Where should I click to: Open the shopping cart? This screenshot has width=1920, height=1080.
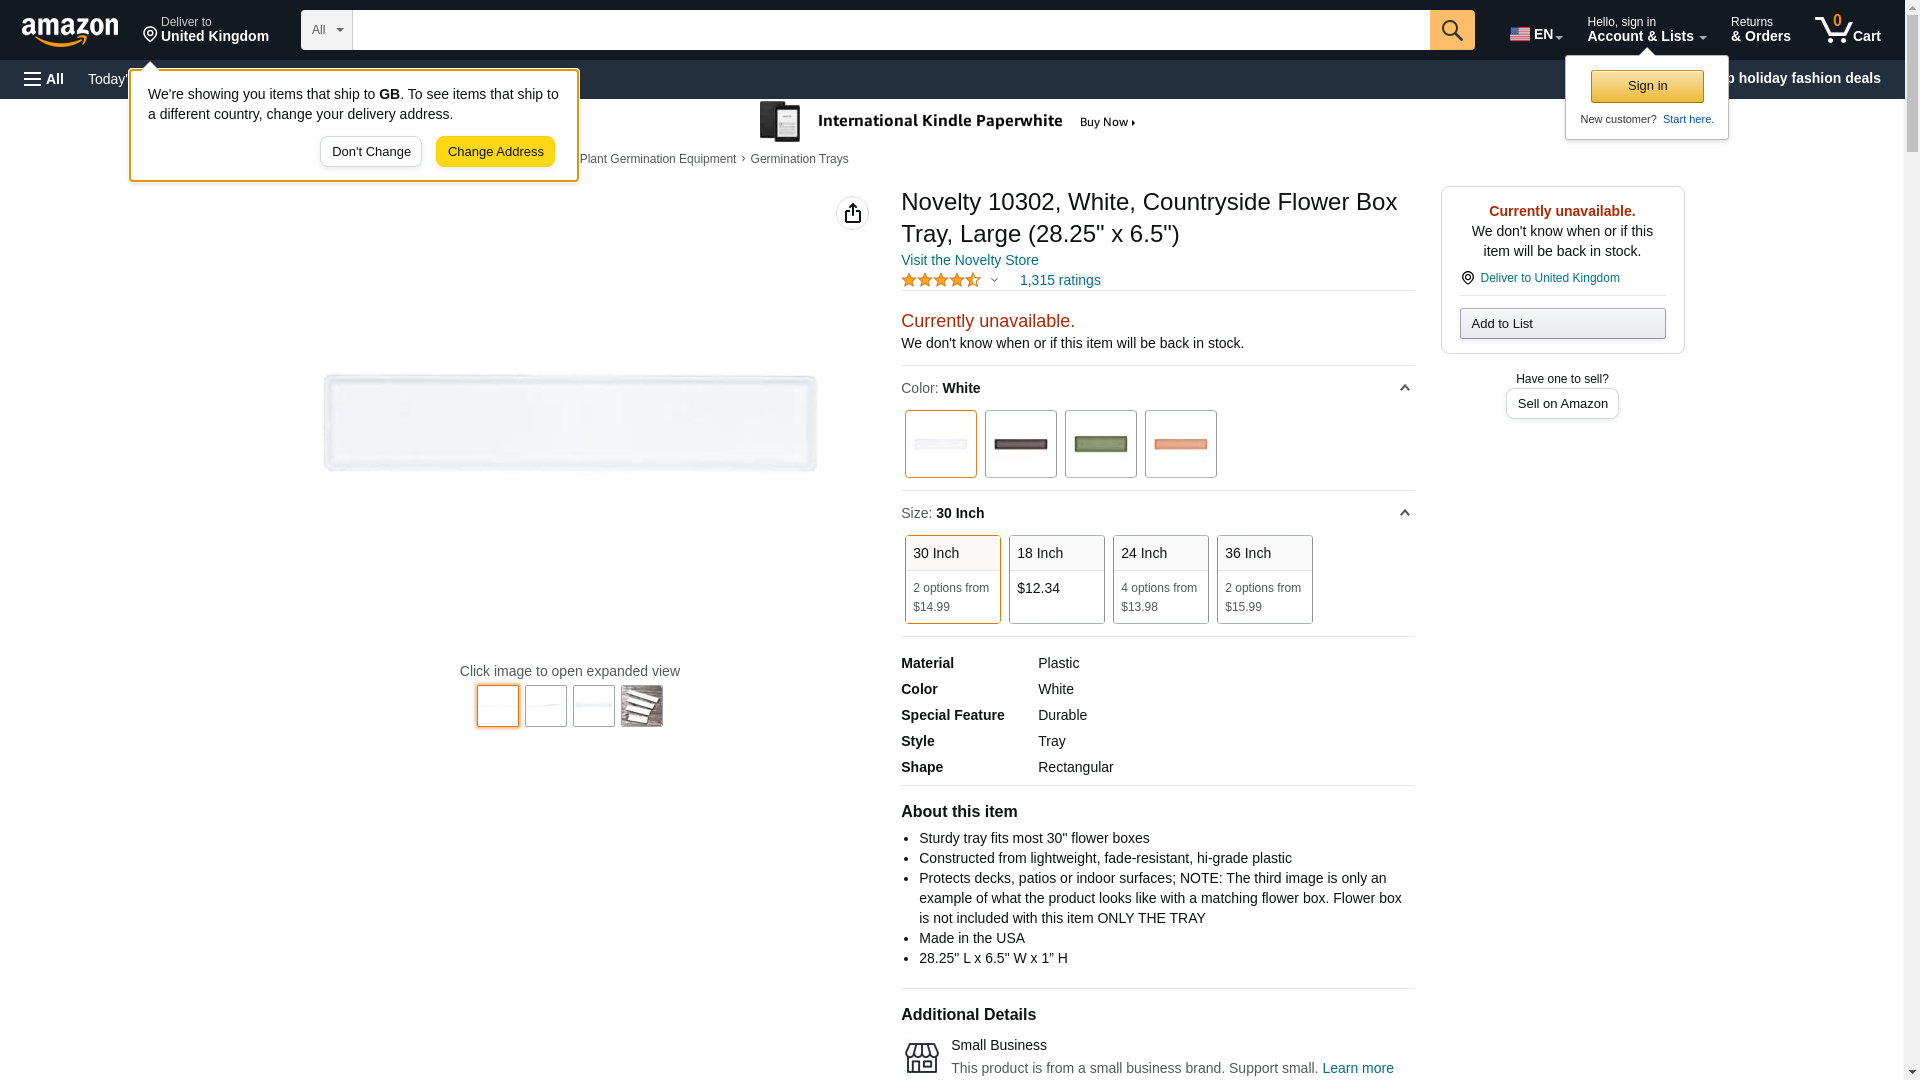coord(1847,30)
